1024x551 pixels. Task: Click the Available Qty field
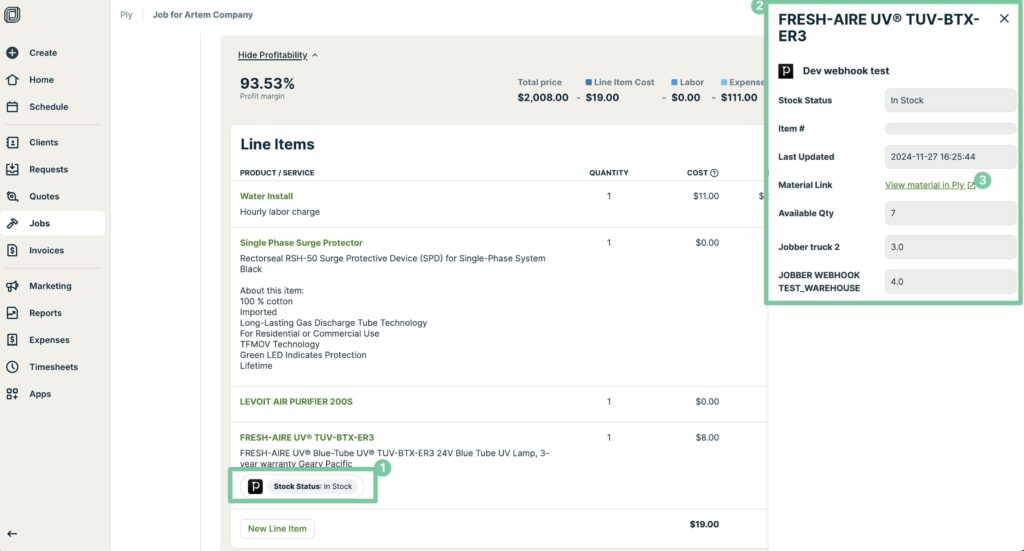tap(950, 213)
